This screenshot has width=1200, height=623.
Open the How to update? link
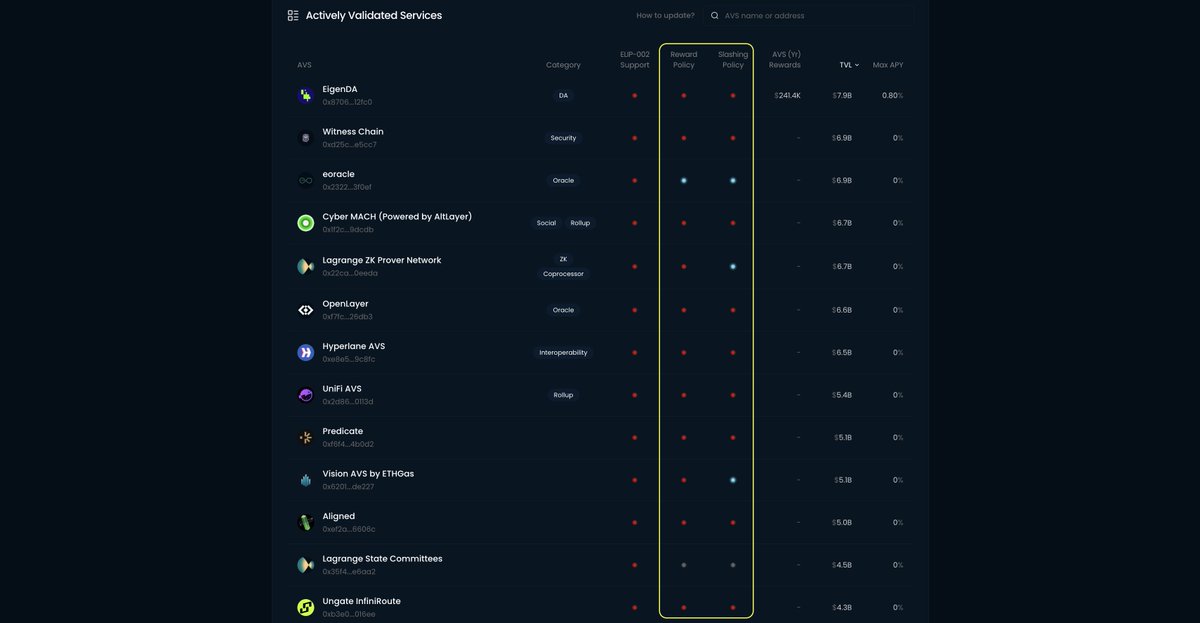665,15
